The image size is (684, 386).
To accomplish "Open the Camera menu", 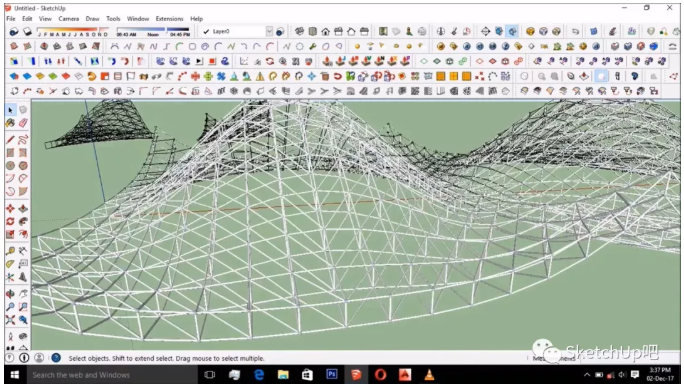I will click(x=68, y=19).
